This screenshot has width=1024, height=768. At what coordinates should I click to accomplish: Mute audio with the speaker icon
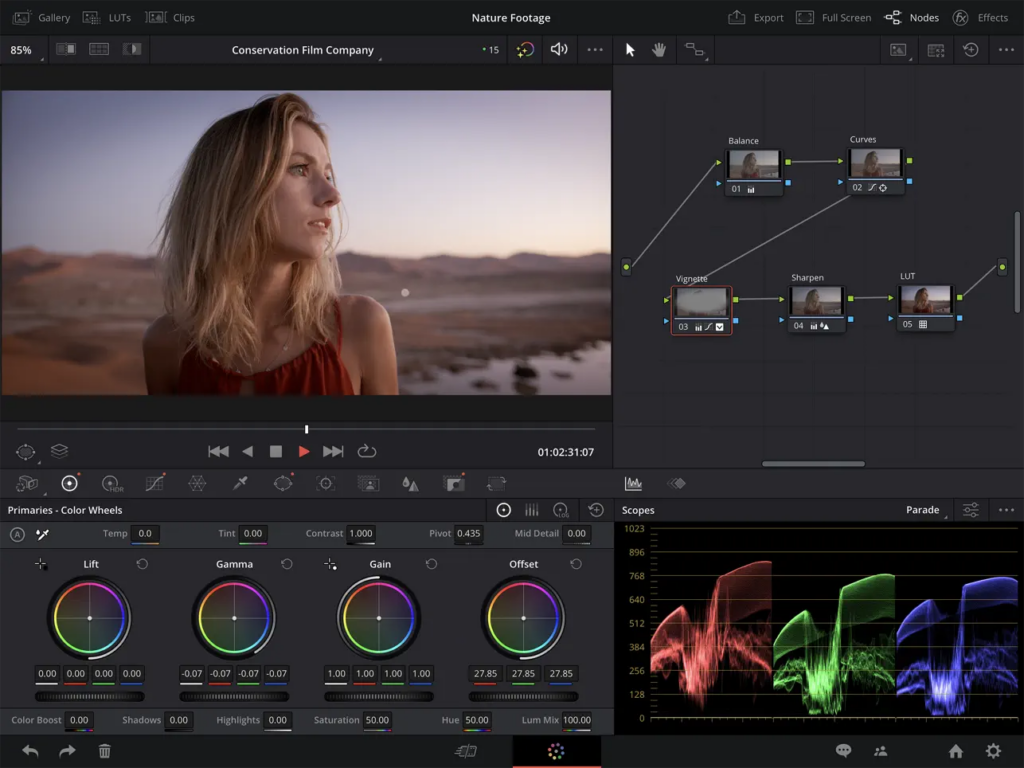558,49
